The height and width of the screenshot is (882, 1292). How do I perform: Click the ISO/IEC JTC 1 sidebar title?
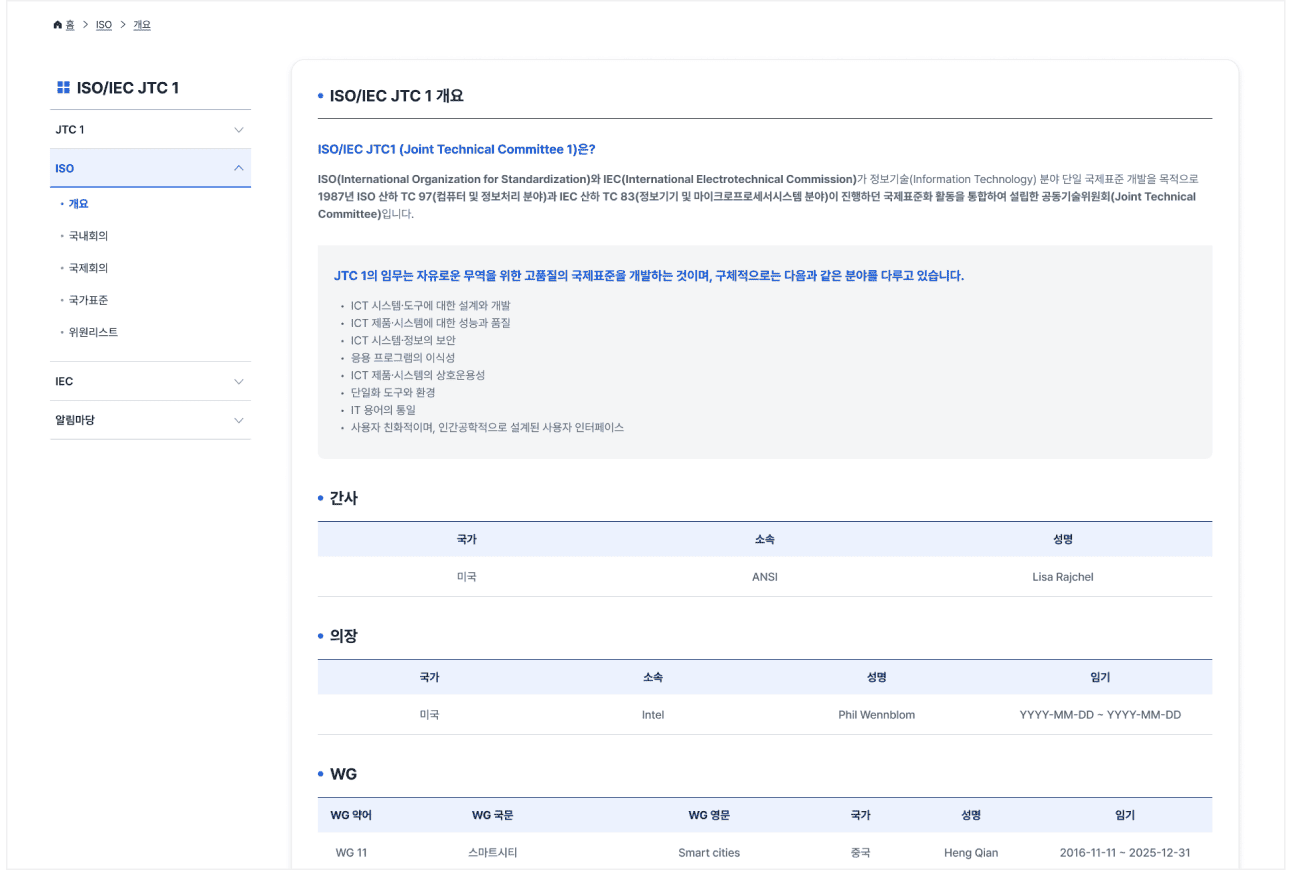pyautogui.click(x=127, y=88)
